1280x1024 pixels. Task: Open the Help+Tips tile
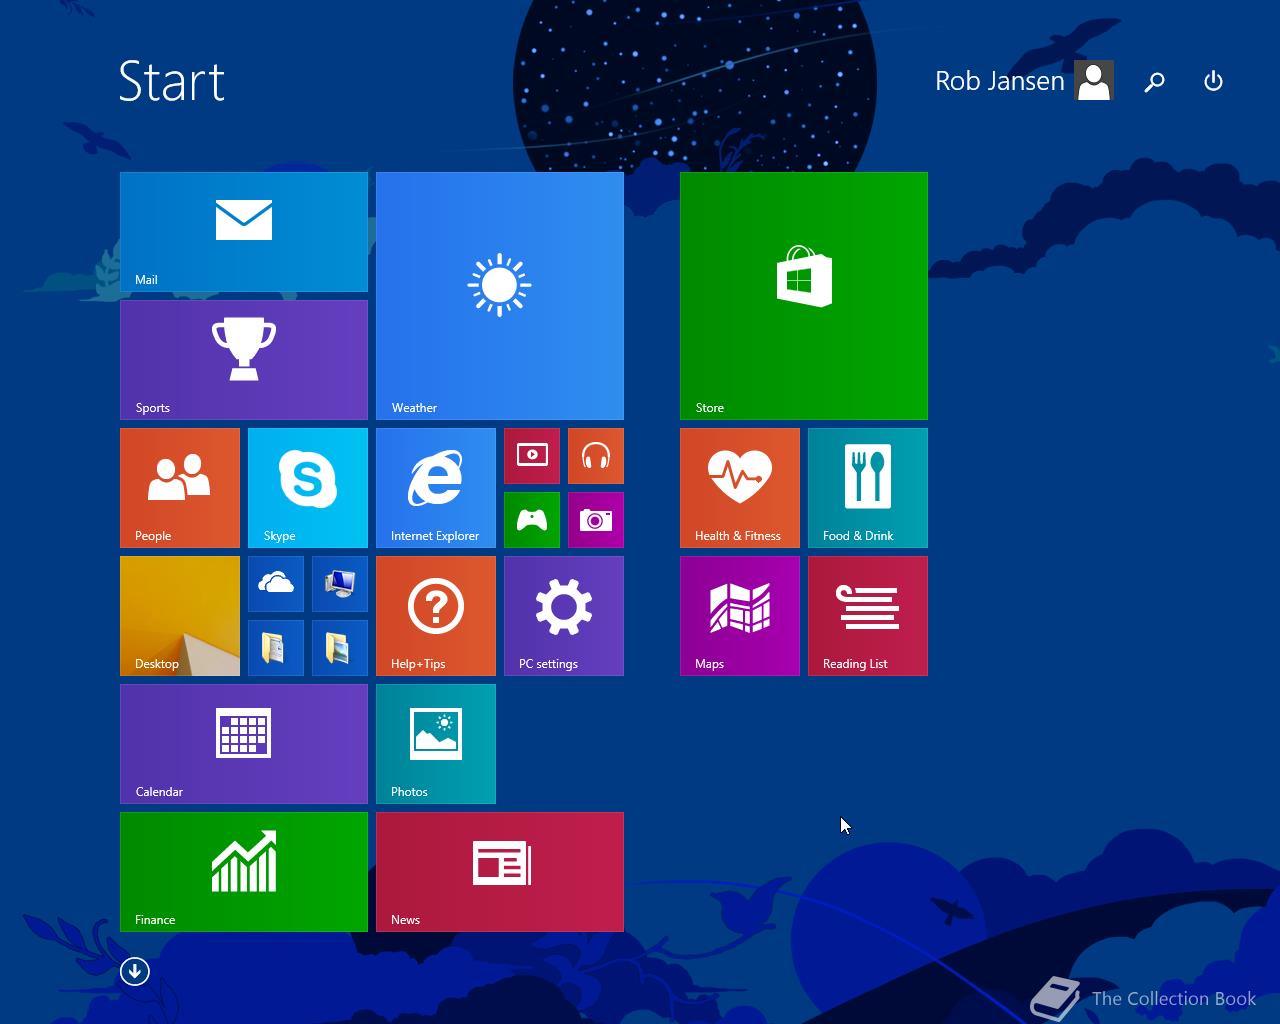point(436,616)
